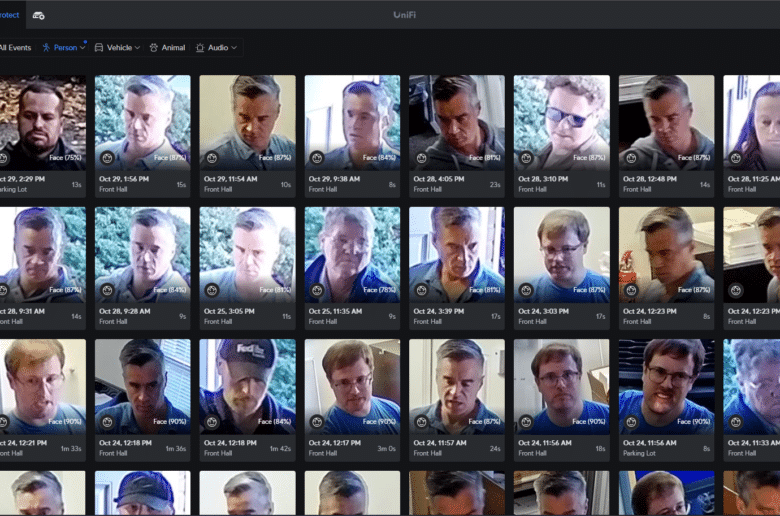
Task: Click the 'Oct 24, 11:57 AM' timestamp
Action: coord(440,443)
